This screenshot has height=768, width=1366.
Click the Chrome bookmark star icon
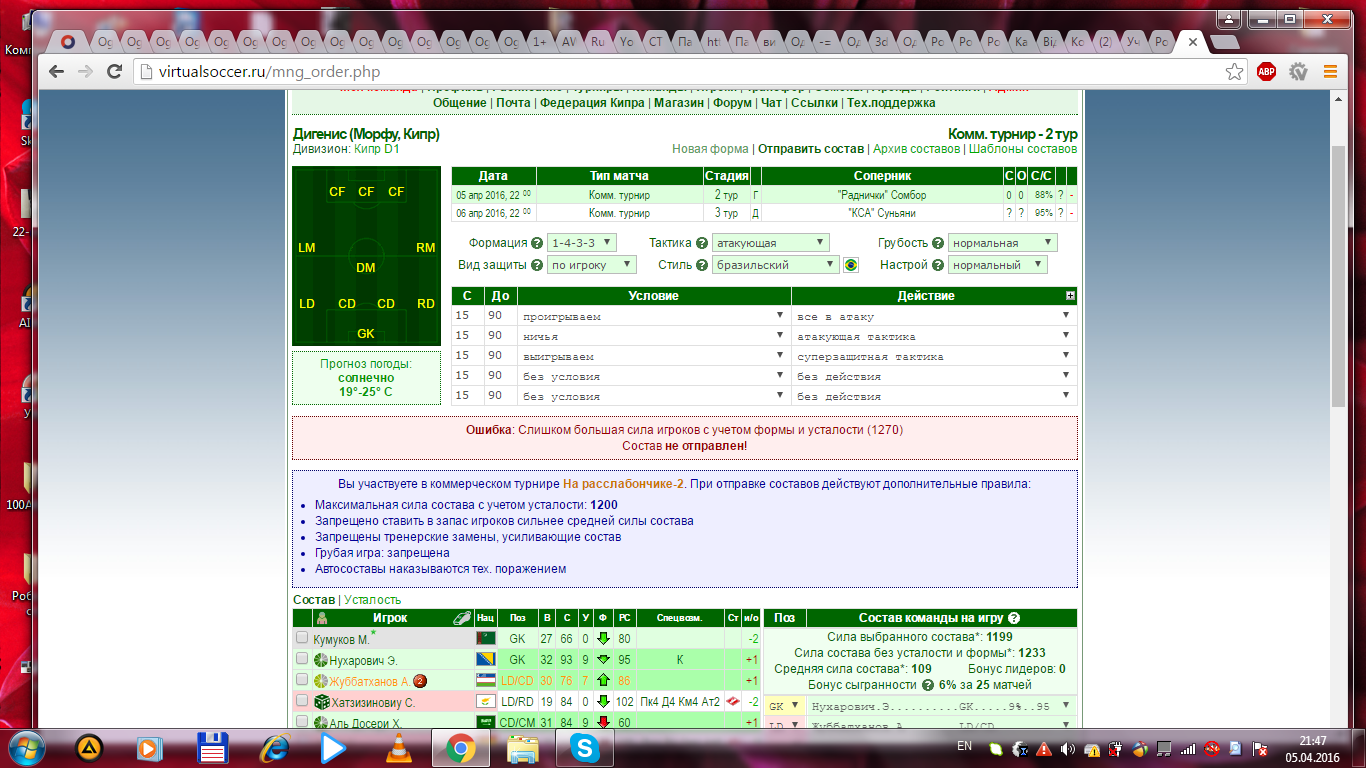(1235, 72)
